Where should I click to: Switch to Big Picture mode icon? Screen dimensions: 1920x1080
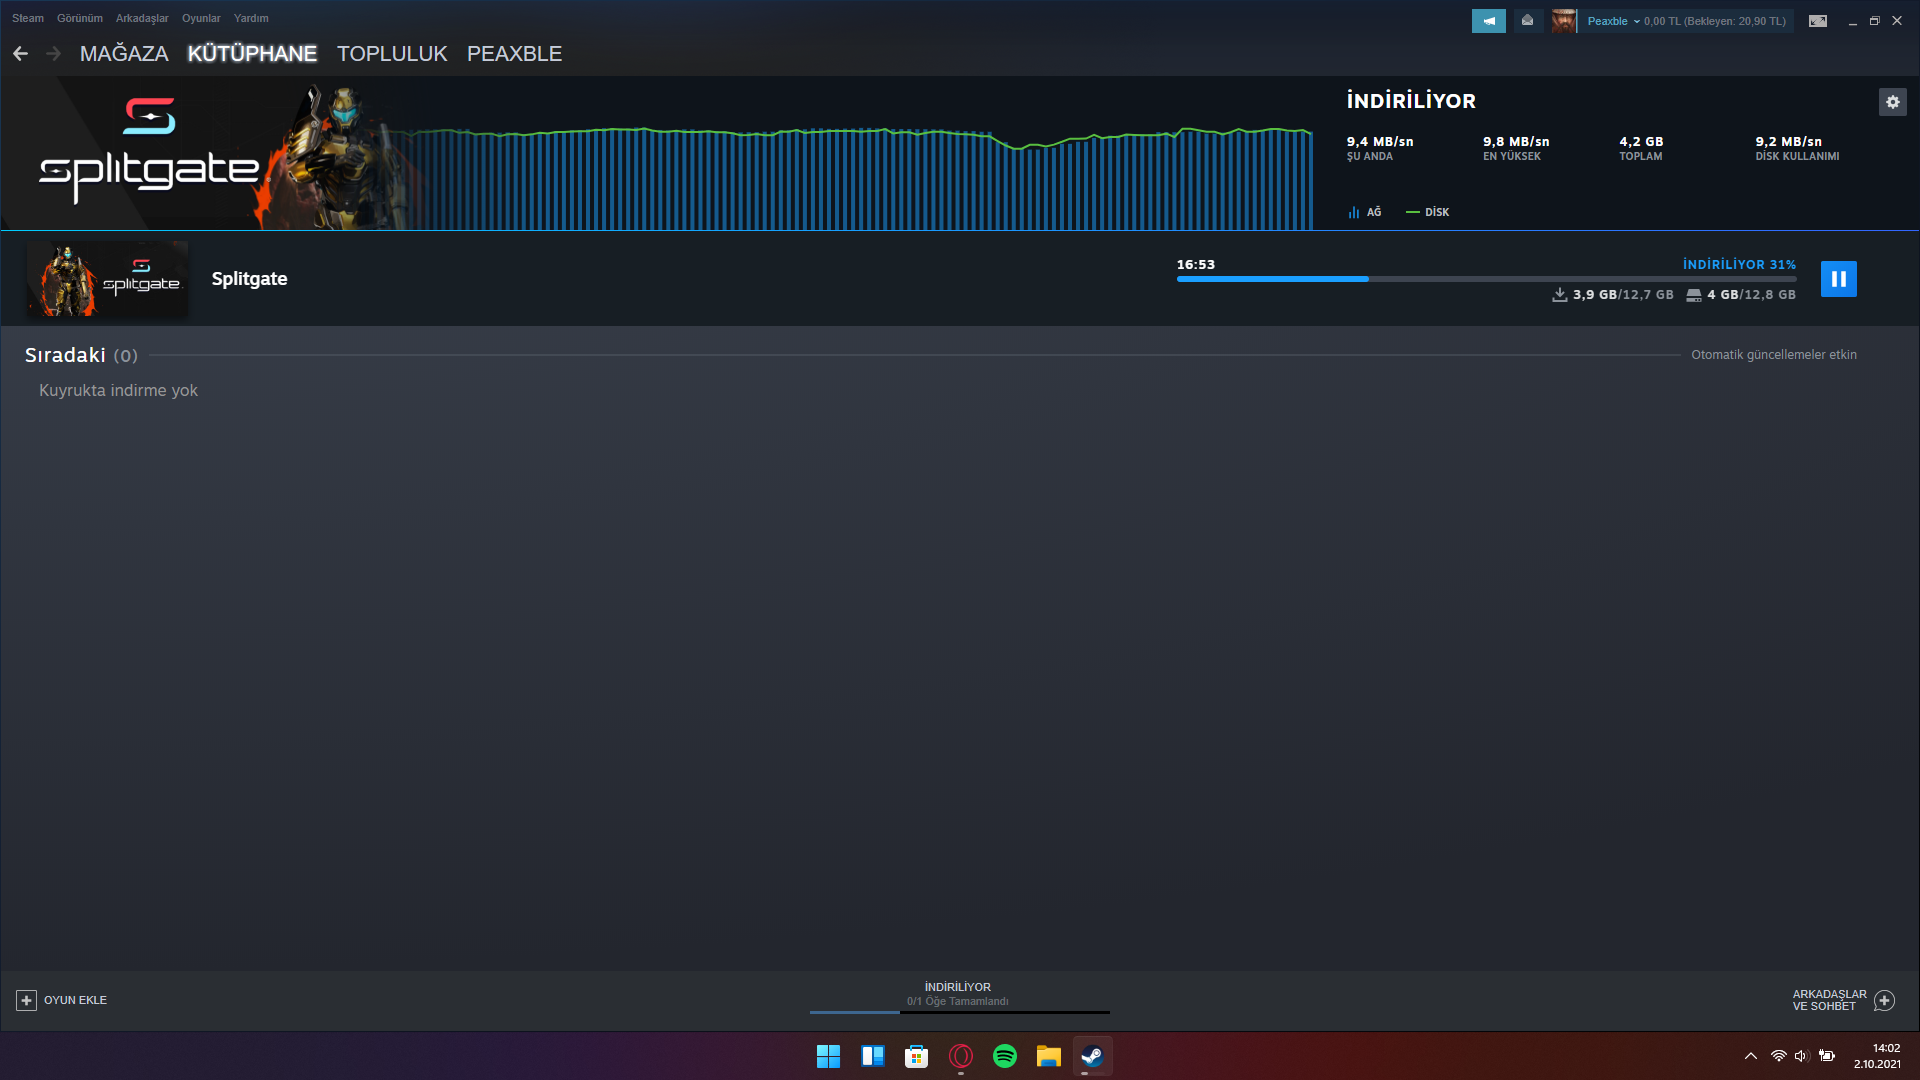coord(1817,21)
